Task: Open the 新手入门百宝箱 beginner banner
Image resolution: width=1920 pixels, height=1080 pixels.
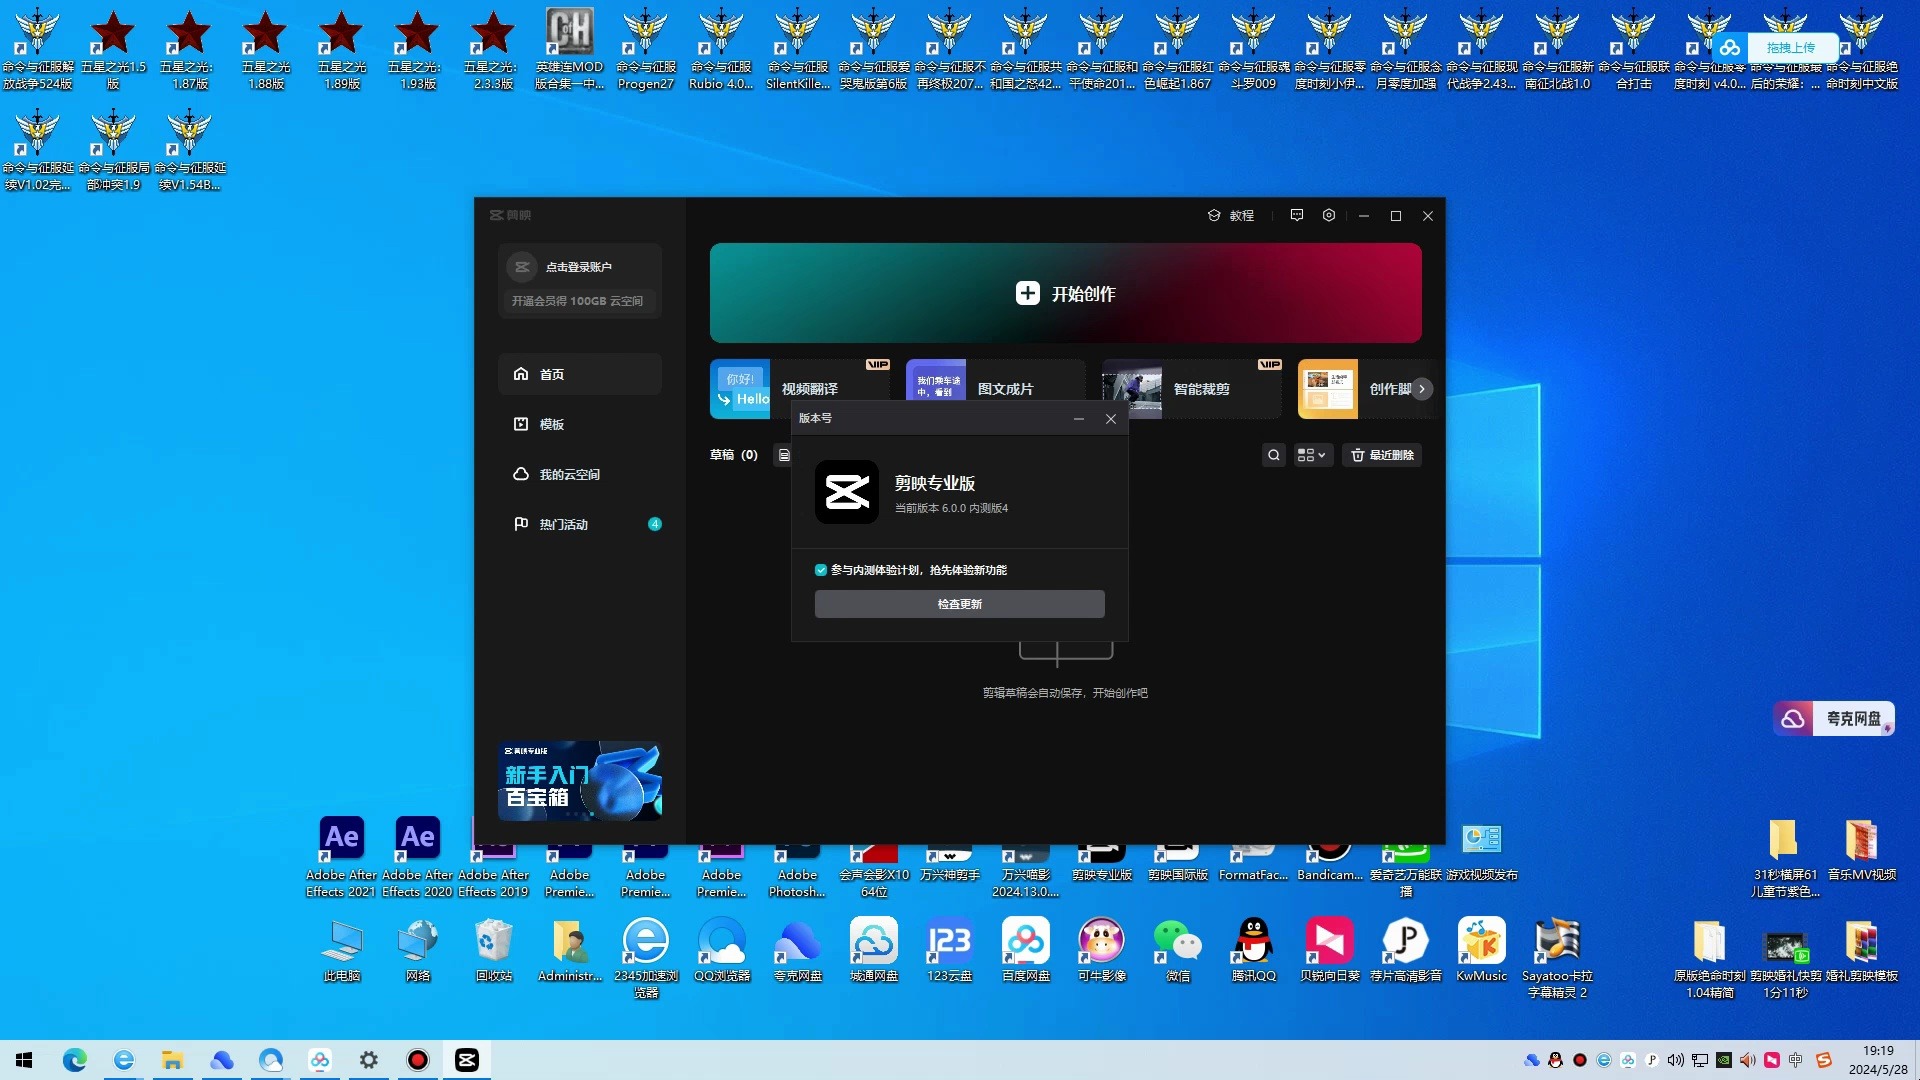Action: [x=580, y=781]
